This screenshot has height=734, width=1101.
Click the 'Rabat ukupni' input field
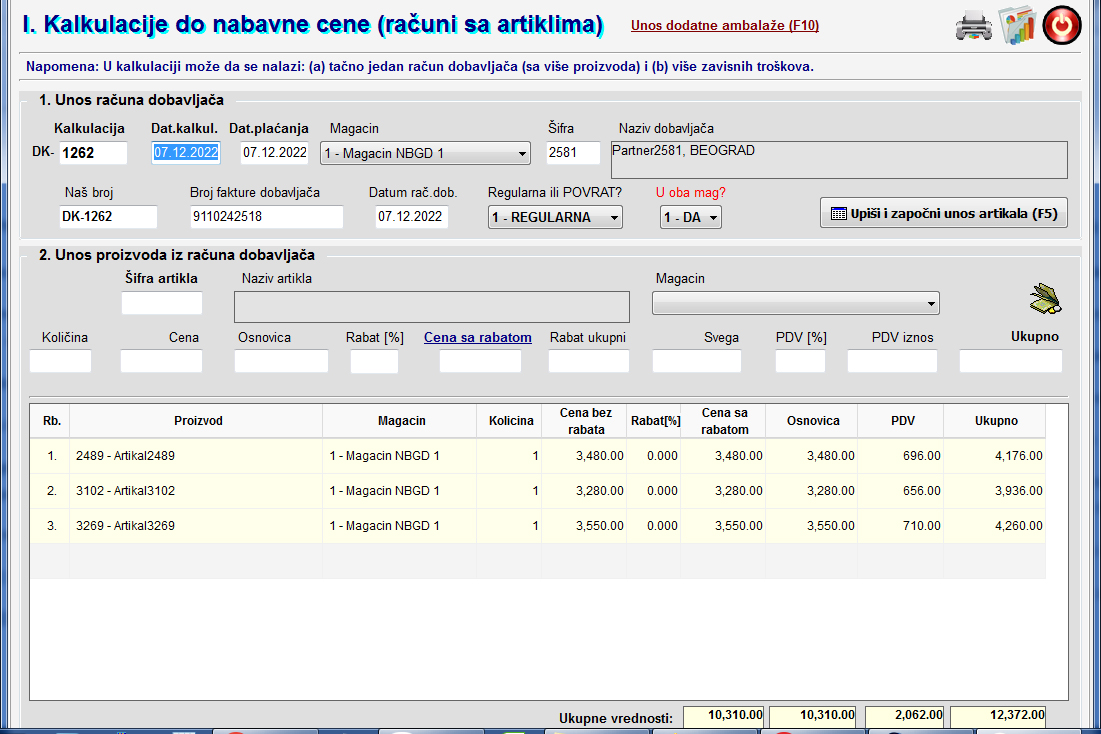coord(588,361)
